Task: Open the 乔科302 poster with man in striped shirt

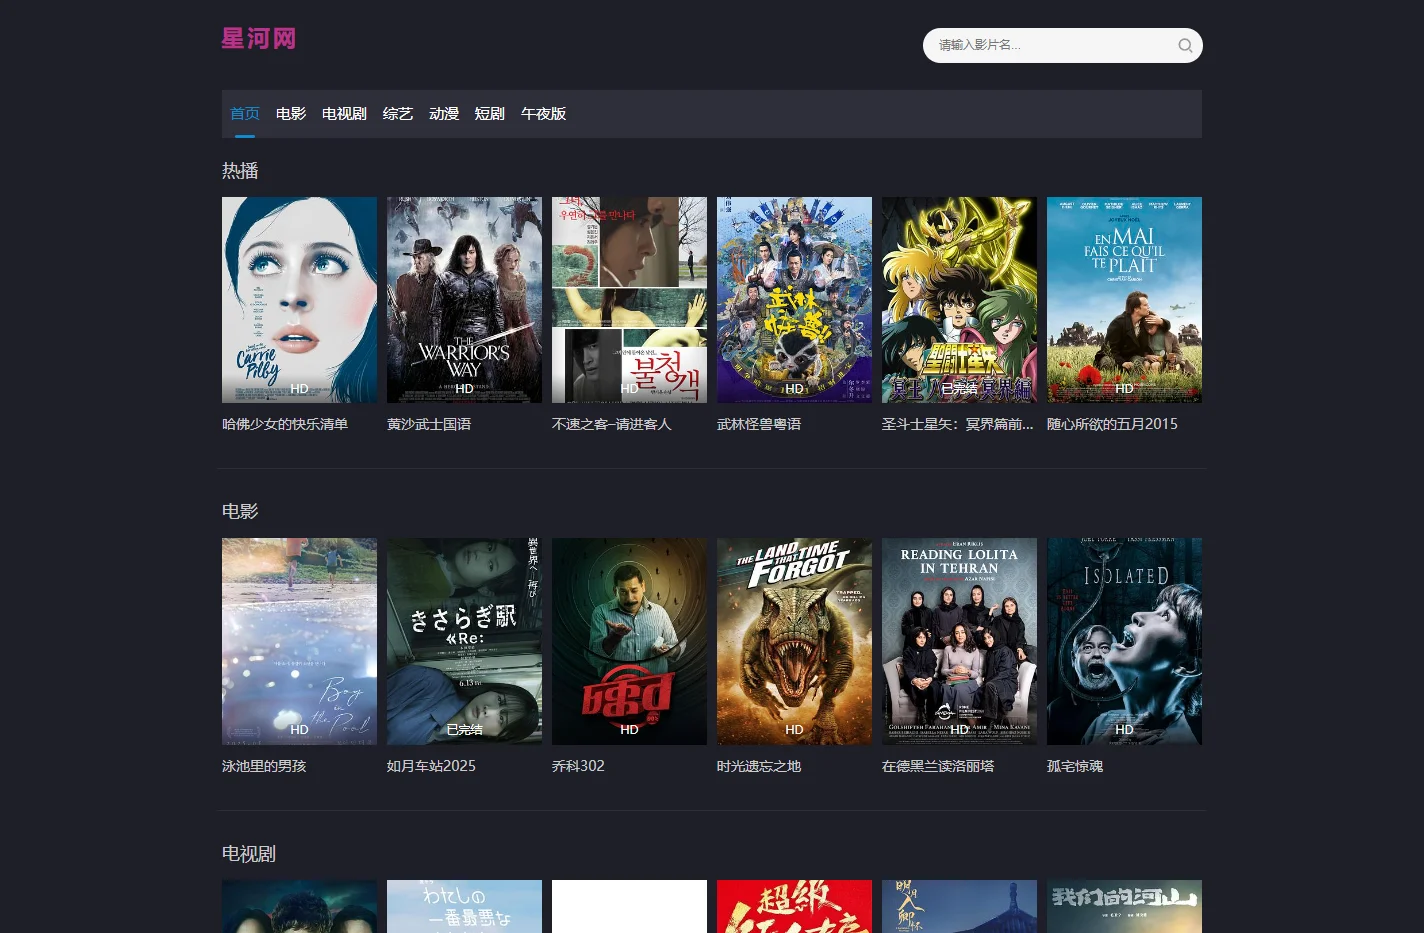Action: pyautogui.click(x=629, y=642)
